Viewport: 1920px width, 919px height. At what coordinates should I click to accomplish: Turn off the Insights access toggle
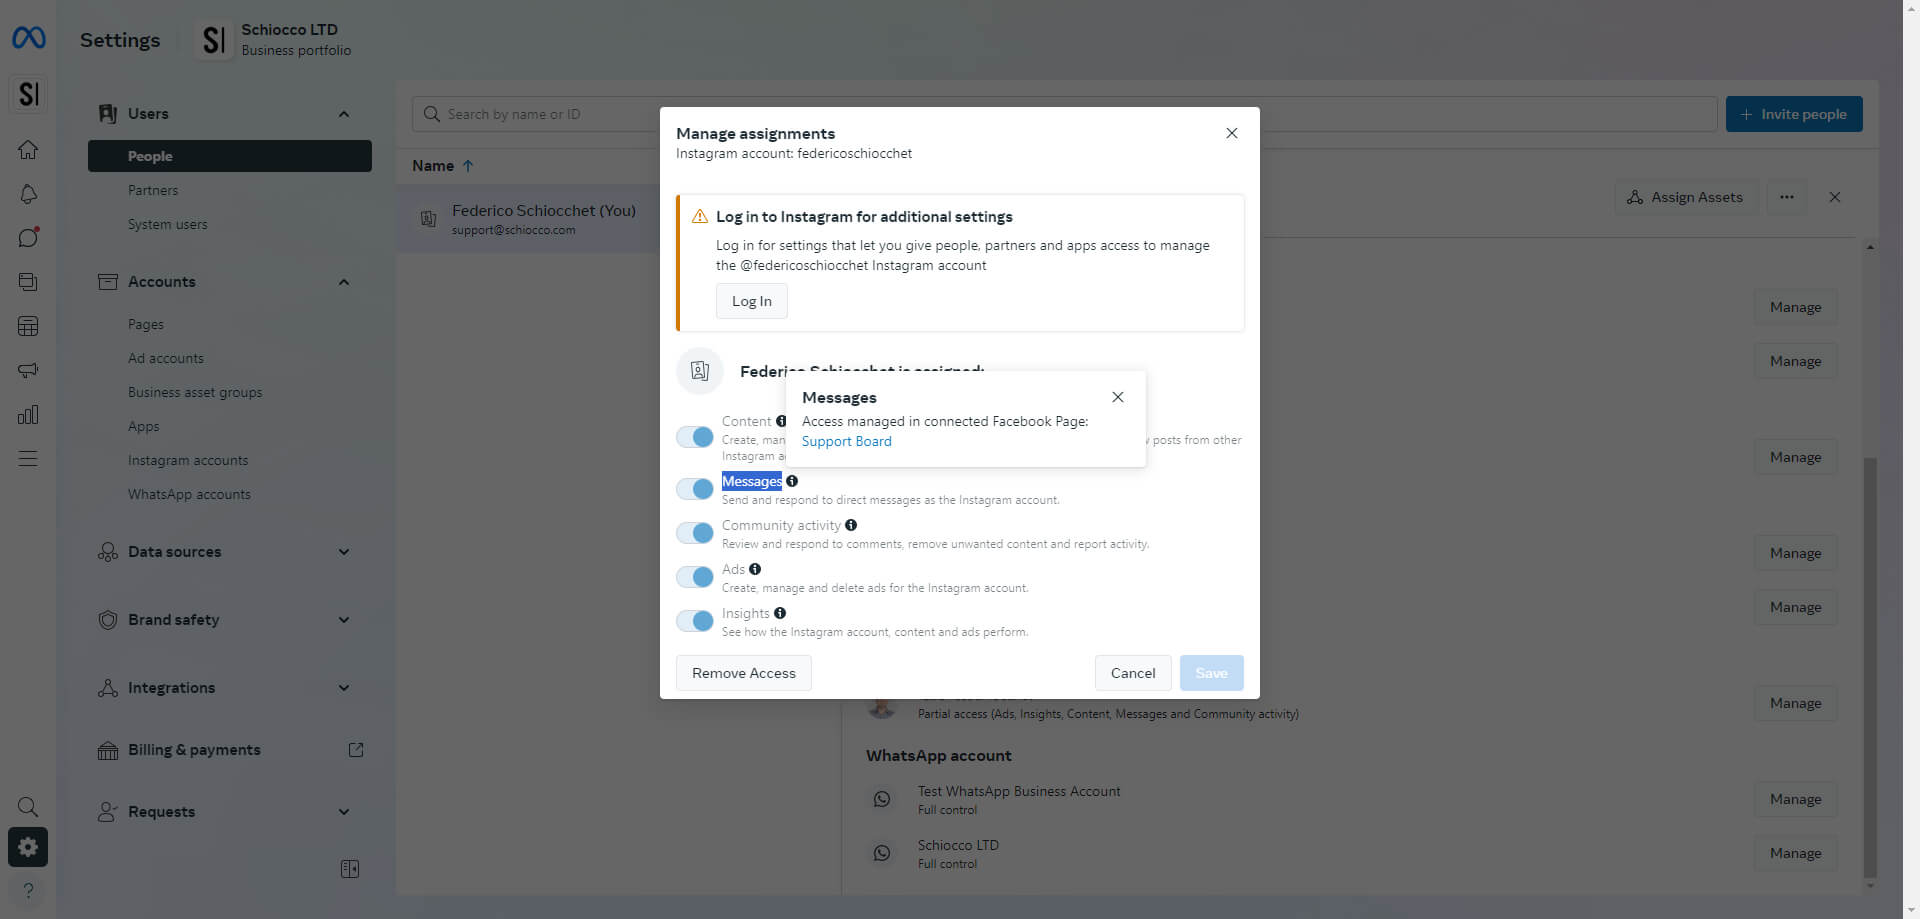pyautogui.click(x=695, y=621)
